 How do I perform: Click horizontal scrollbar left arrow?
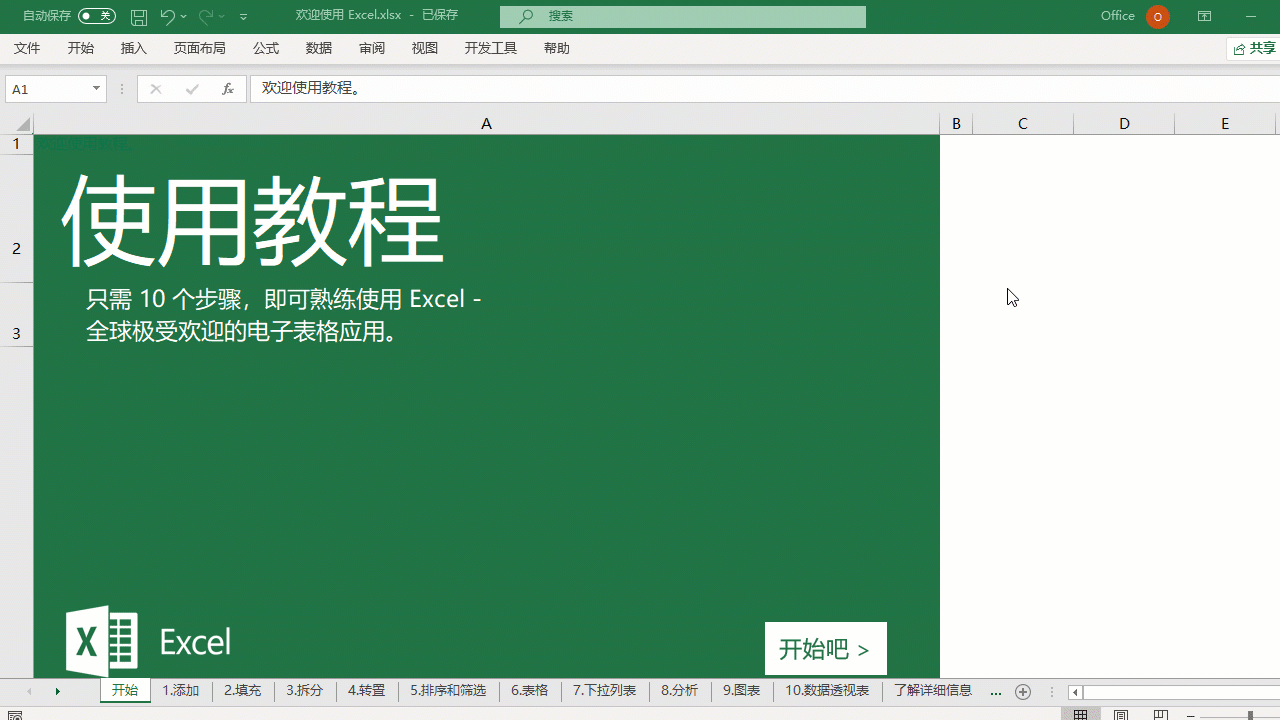tap(1075, 692)
